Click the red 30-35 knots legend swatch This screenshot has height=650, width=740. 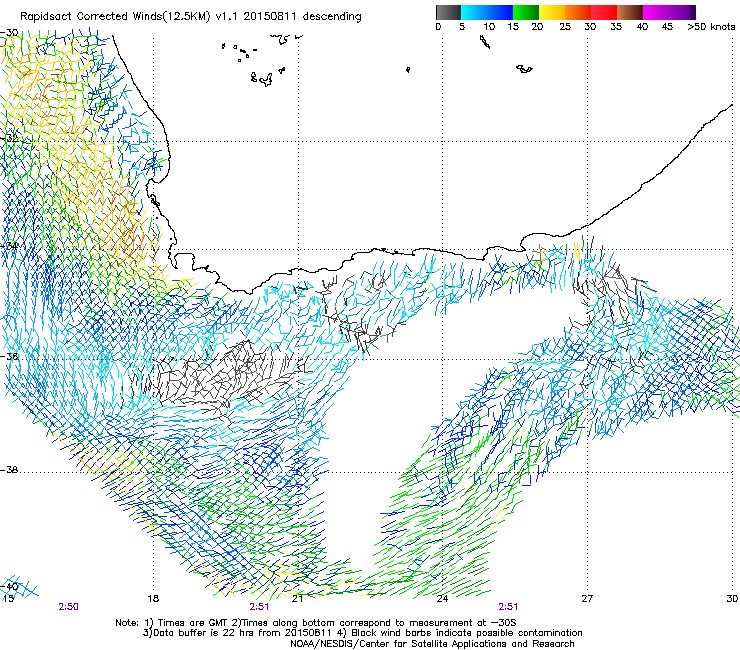604,12
